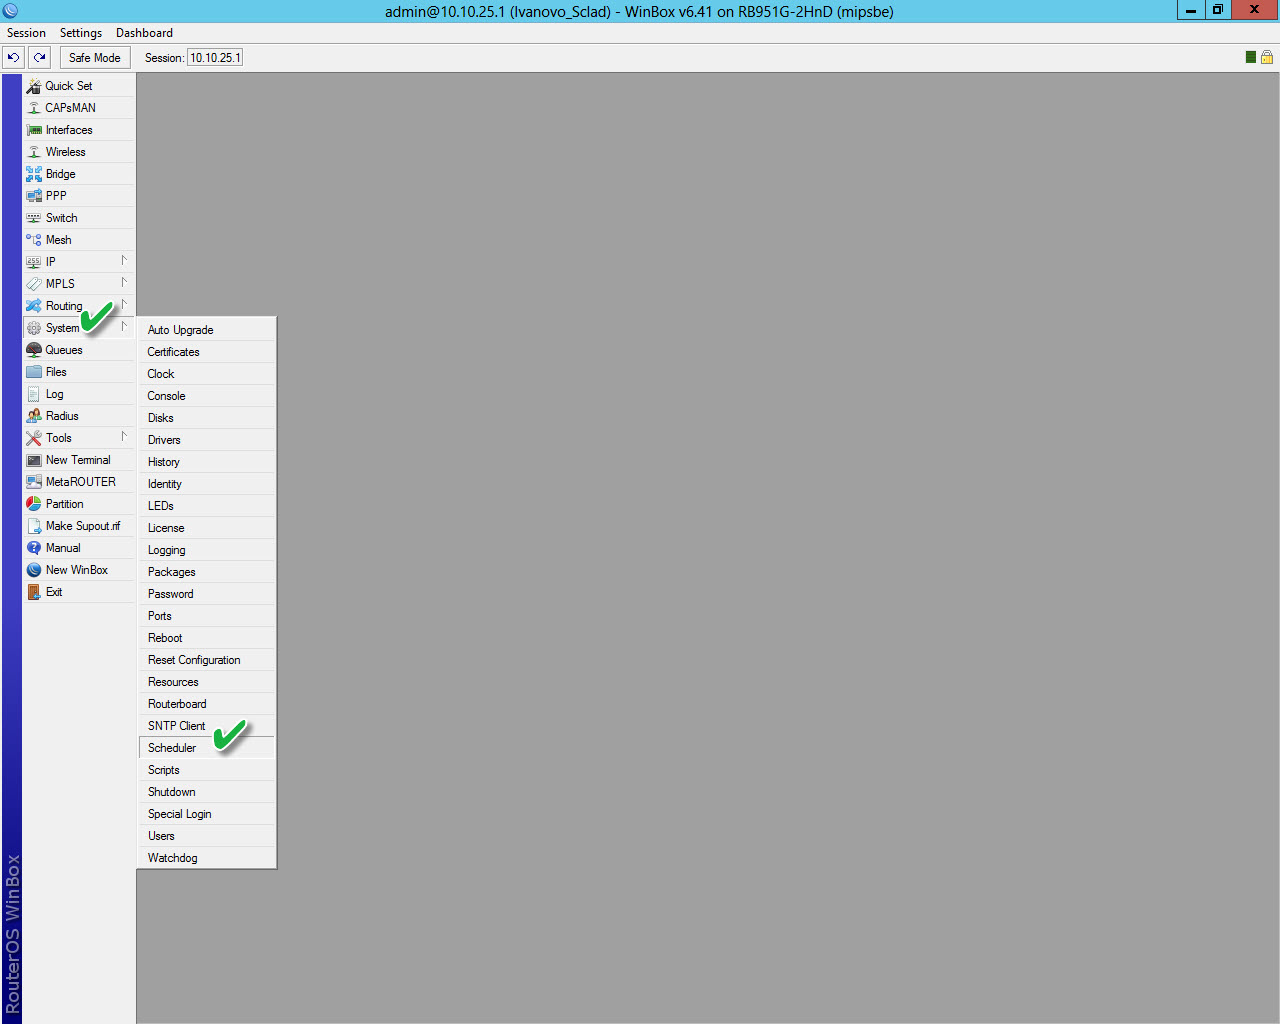Open the Settings menu
The width and height of the screenshot is (1280, 1024).
(x=81, y=33)
